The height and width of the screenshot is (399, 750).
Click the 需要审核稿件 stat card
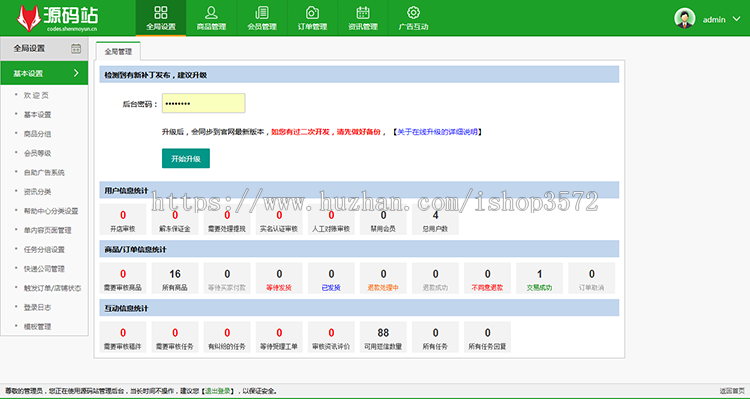pyautogui.click(x=123, y=337)
